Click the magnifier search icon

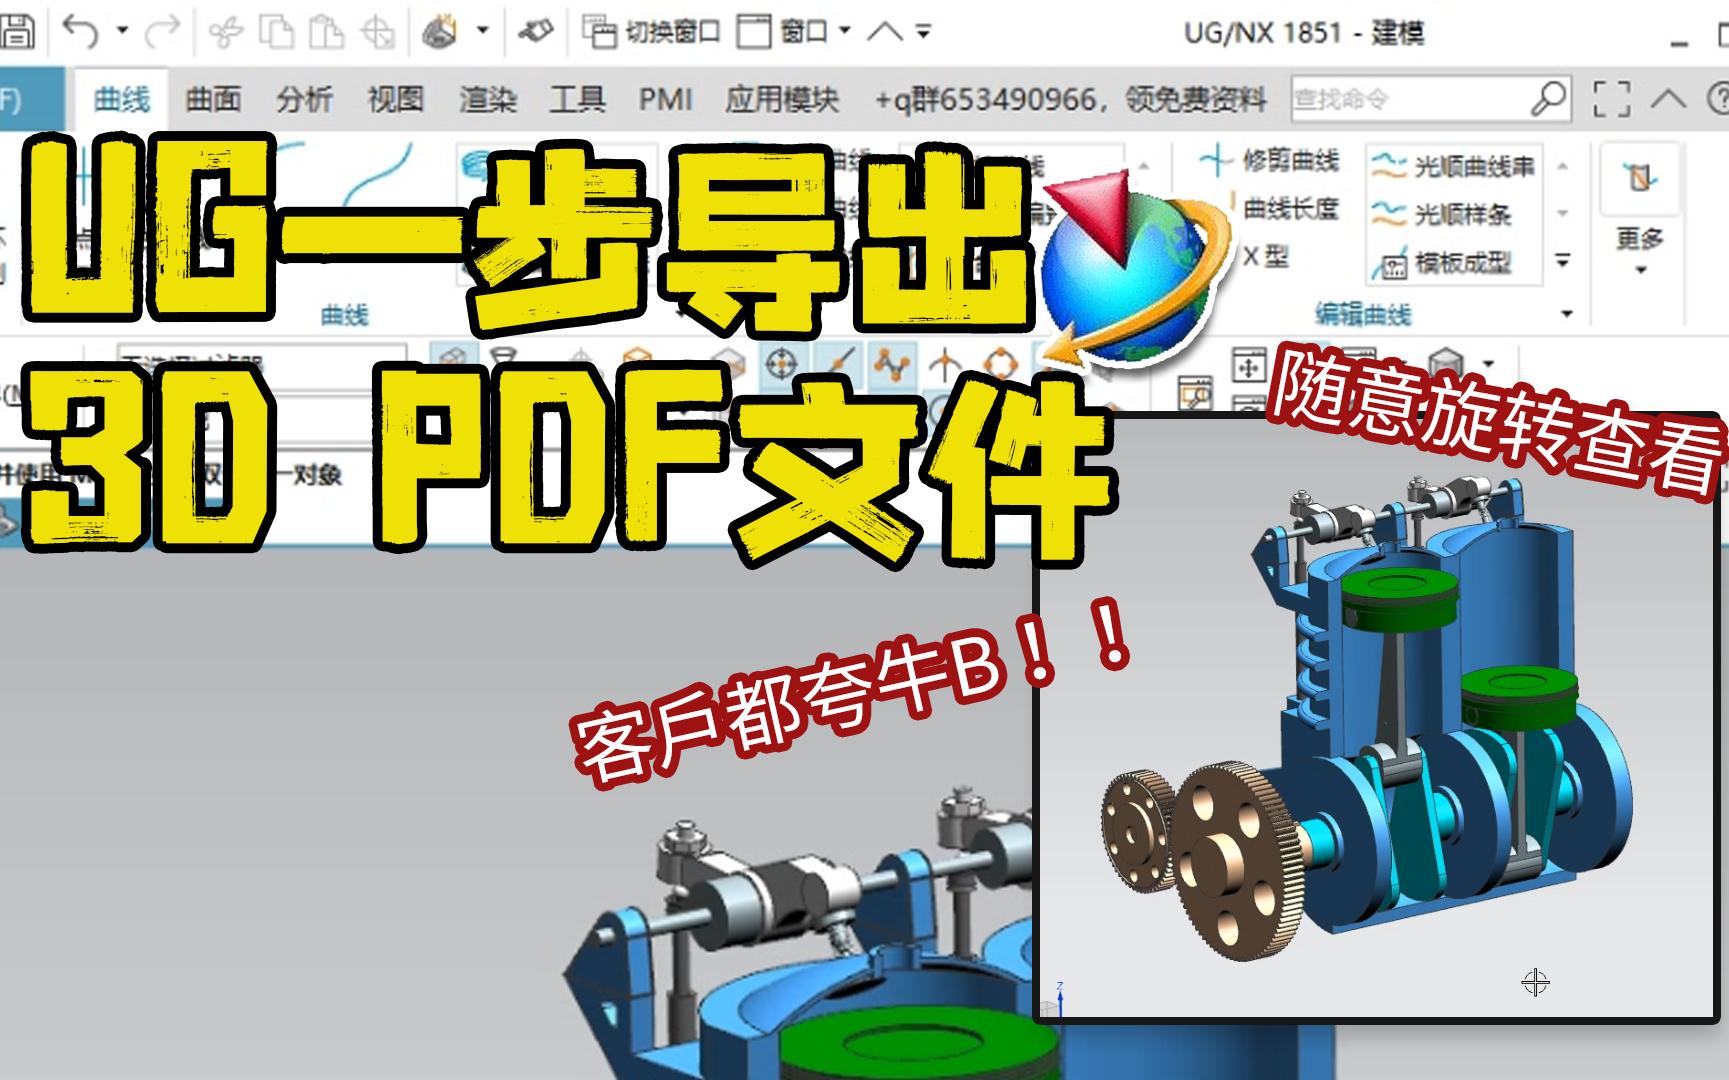1549,98
